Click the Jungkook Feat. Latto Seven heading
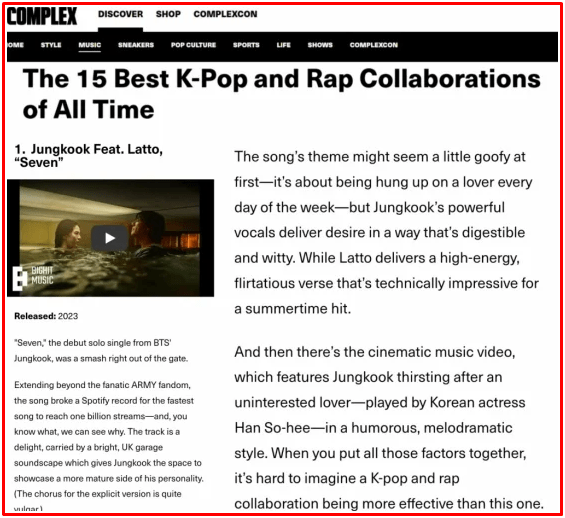The image size is (565, 518). (88, 156)
